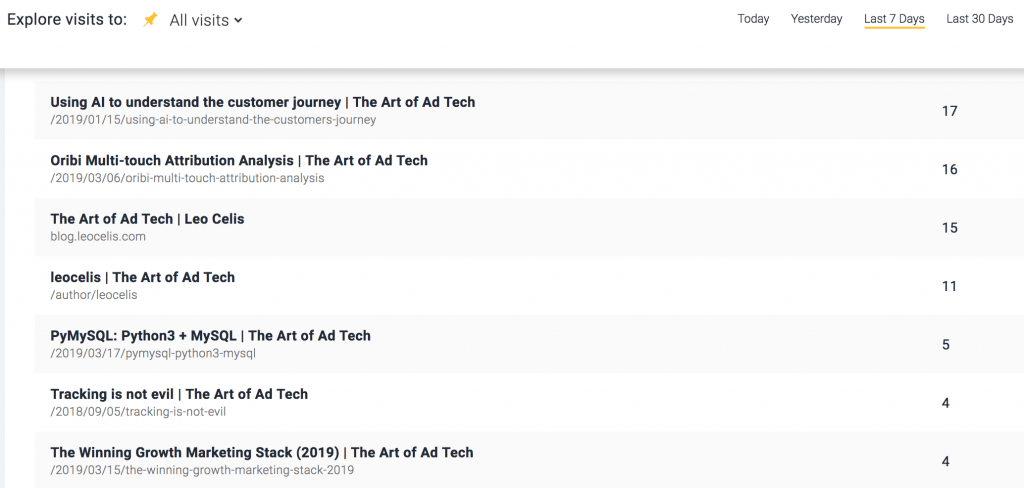The width and height of the screenshot is (1024, 488).
Task: Open PyMySQL: Python3 + MySQL page row
Action: (x=529, y=344)
